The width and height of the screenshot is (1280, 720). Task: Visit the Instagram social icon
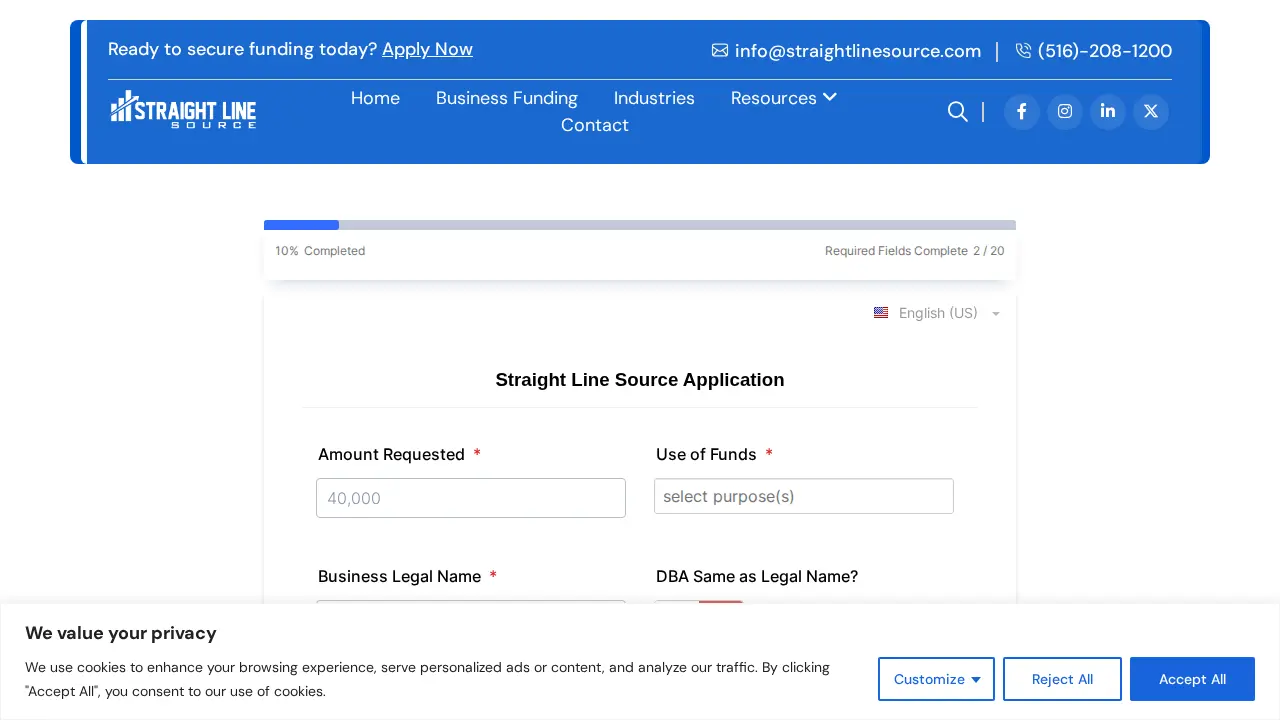point(1065,112)
